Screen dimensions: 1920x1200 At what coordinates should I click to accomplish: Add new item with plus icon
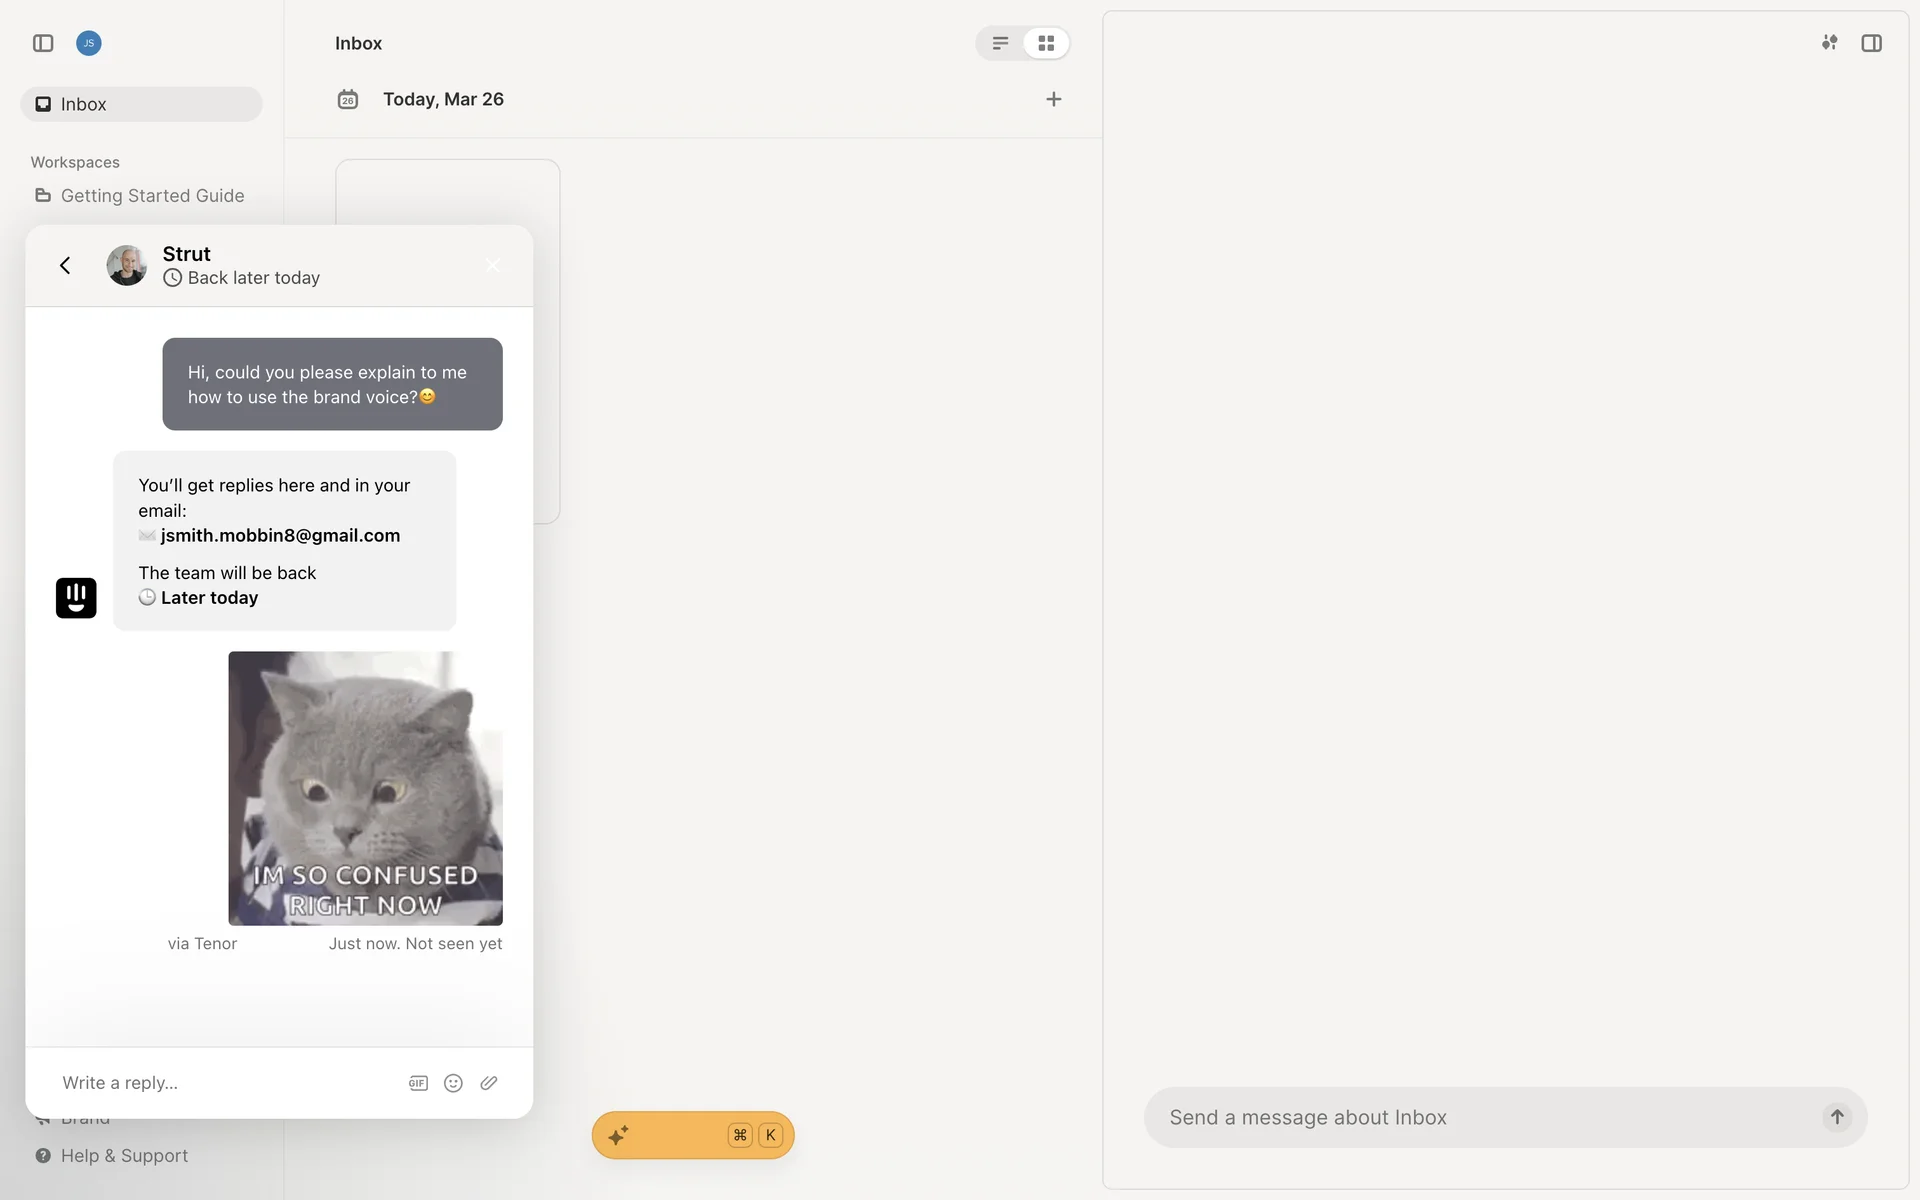[x=1053, y=99]
